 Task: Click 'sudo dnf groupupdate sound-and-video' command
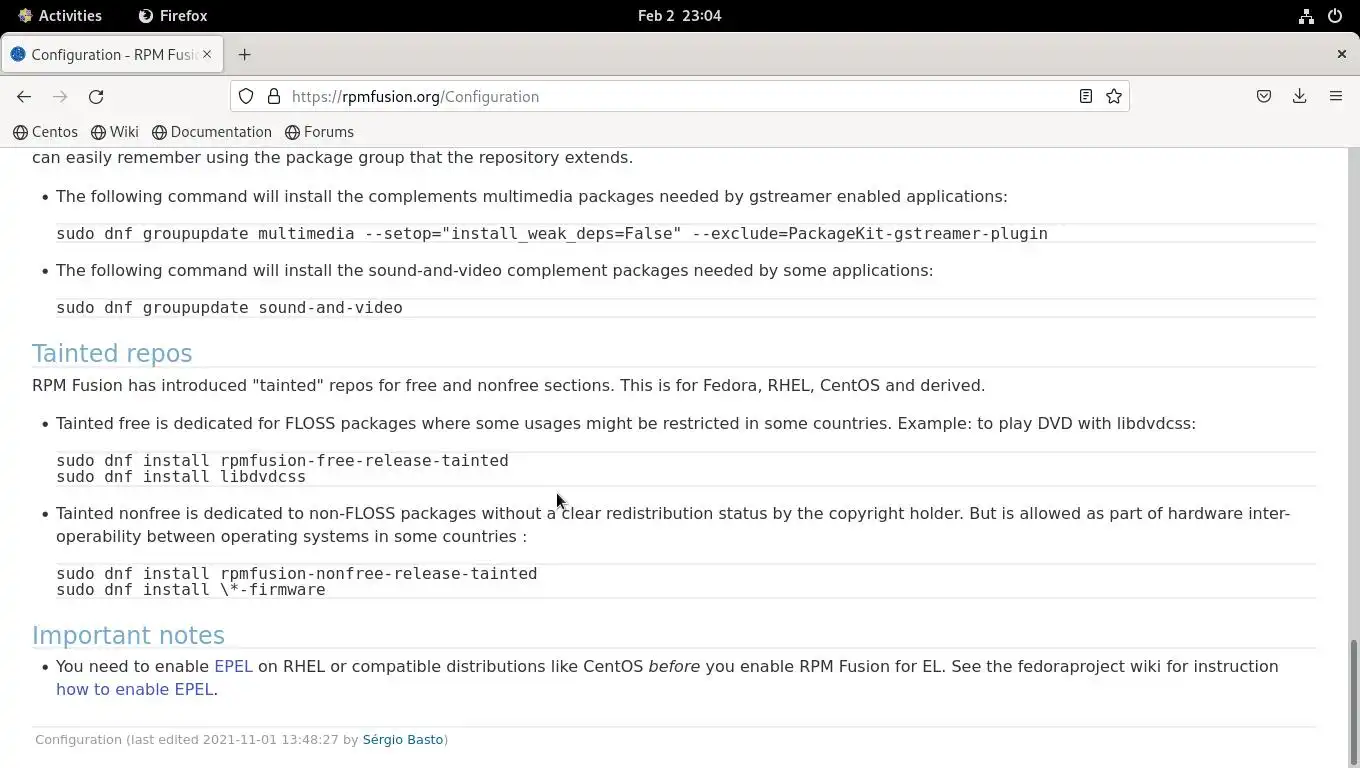click(229, 308)
